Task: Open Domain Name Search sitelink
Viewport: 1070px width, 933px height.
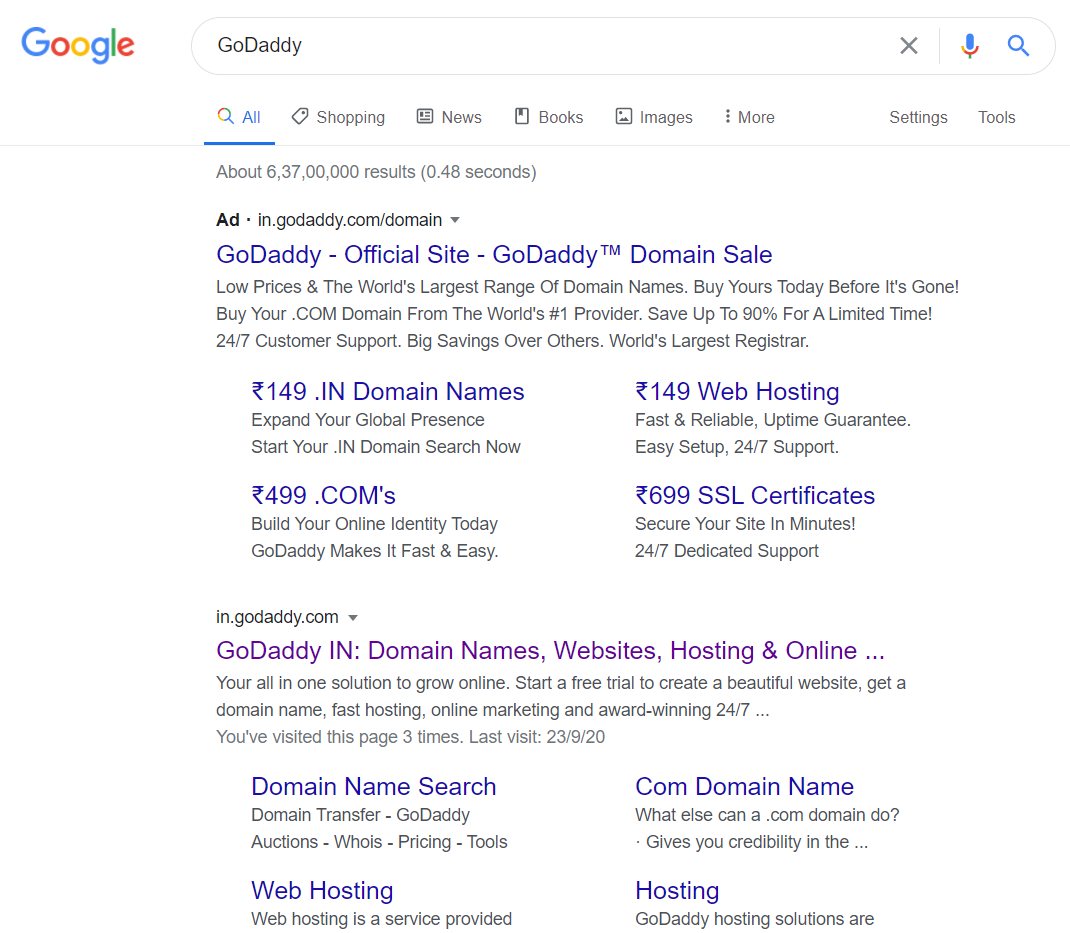Action: pyautogui.click(x=373, y=786)
